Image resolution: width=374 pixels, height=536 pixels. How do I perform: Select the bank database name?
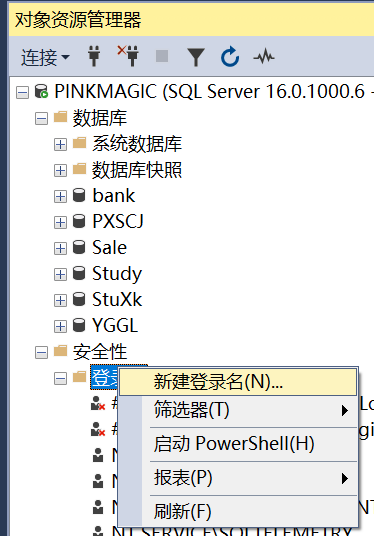click(114, 196)
